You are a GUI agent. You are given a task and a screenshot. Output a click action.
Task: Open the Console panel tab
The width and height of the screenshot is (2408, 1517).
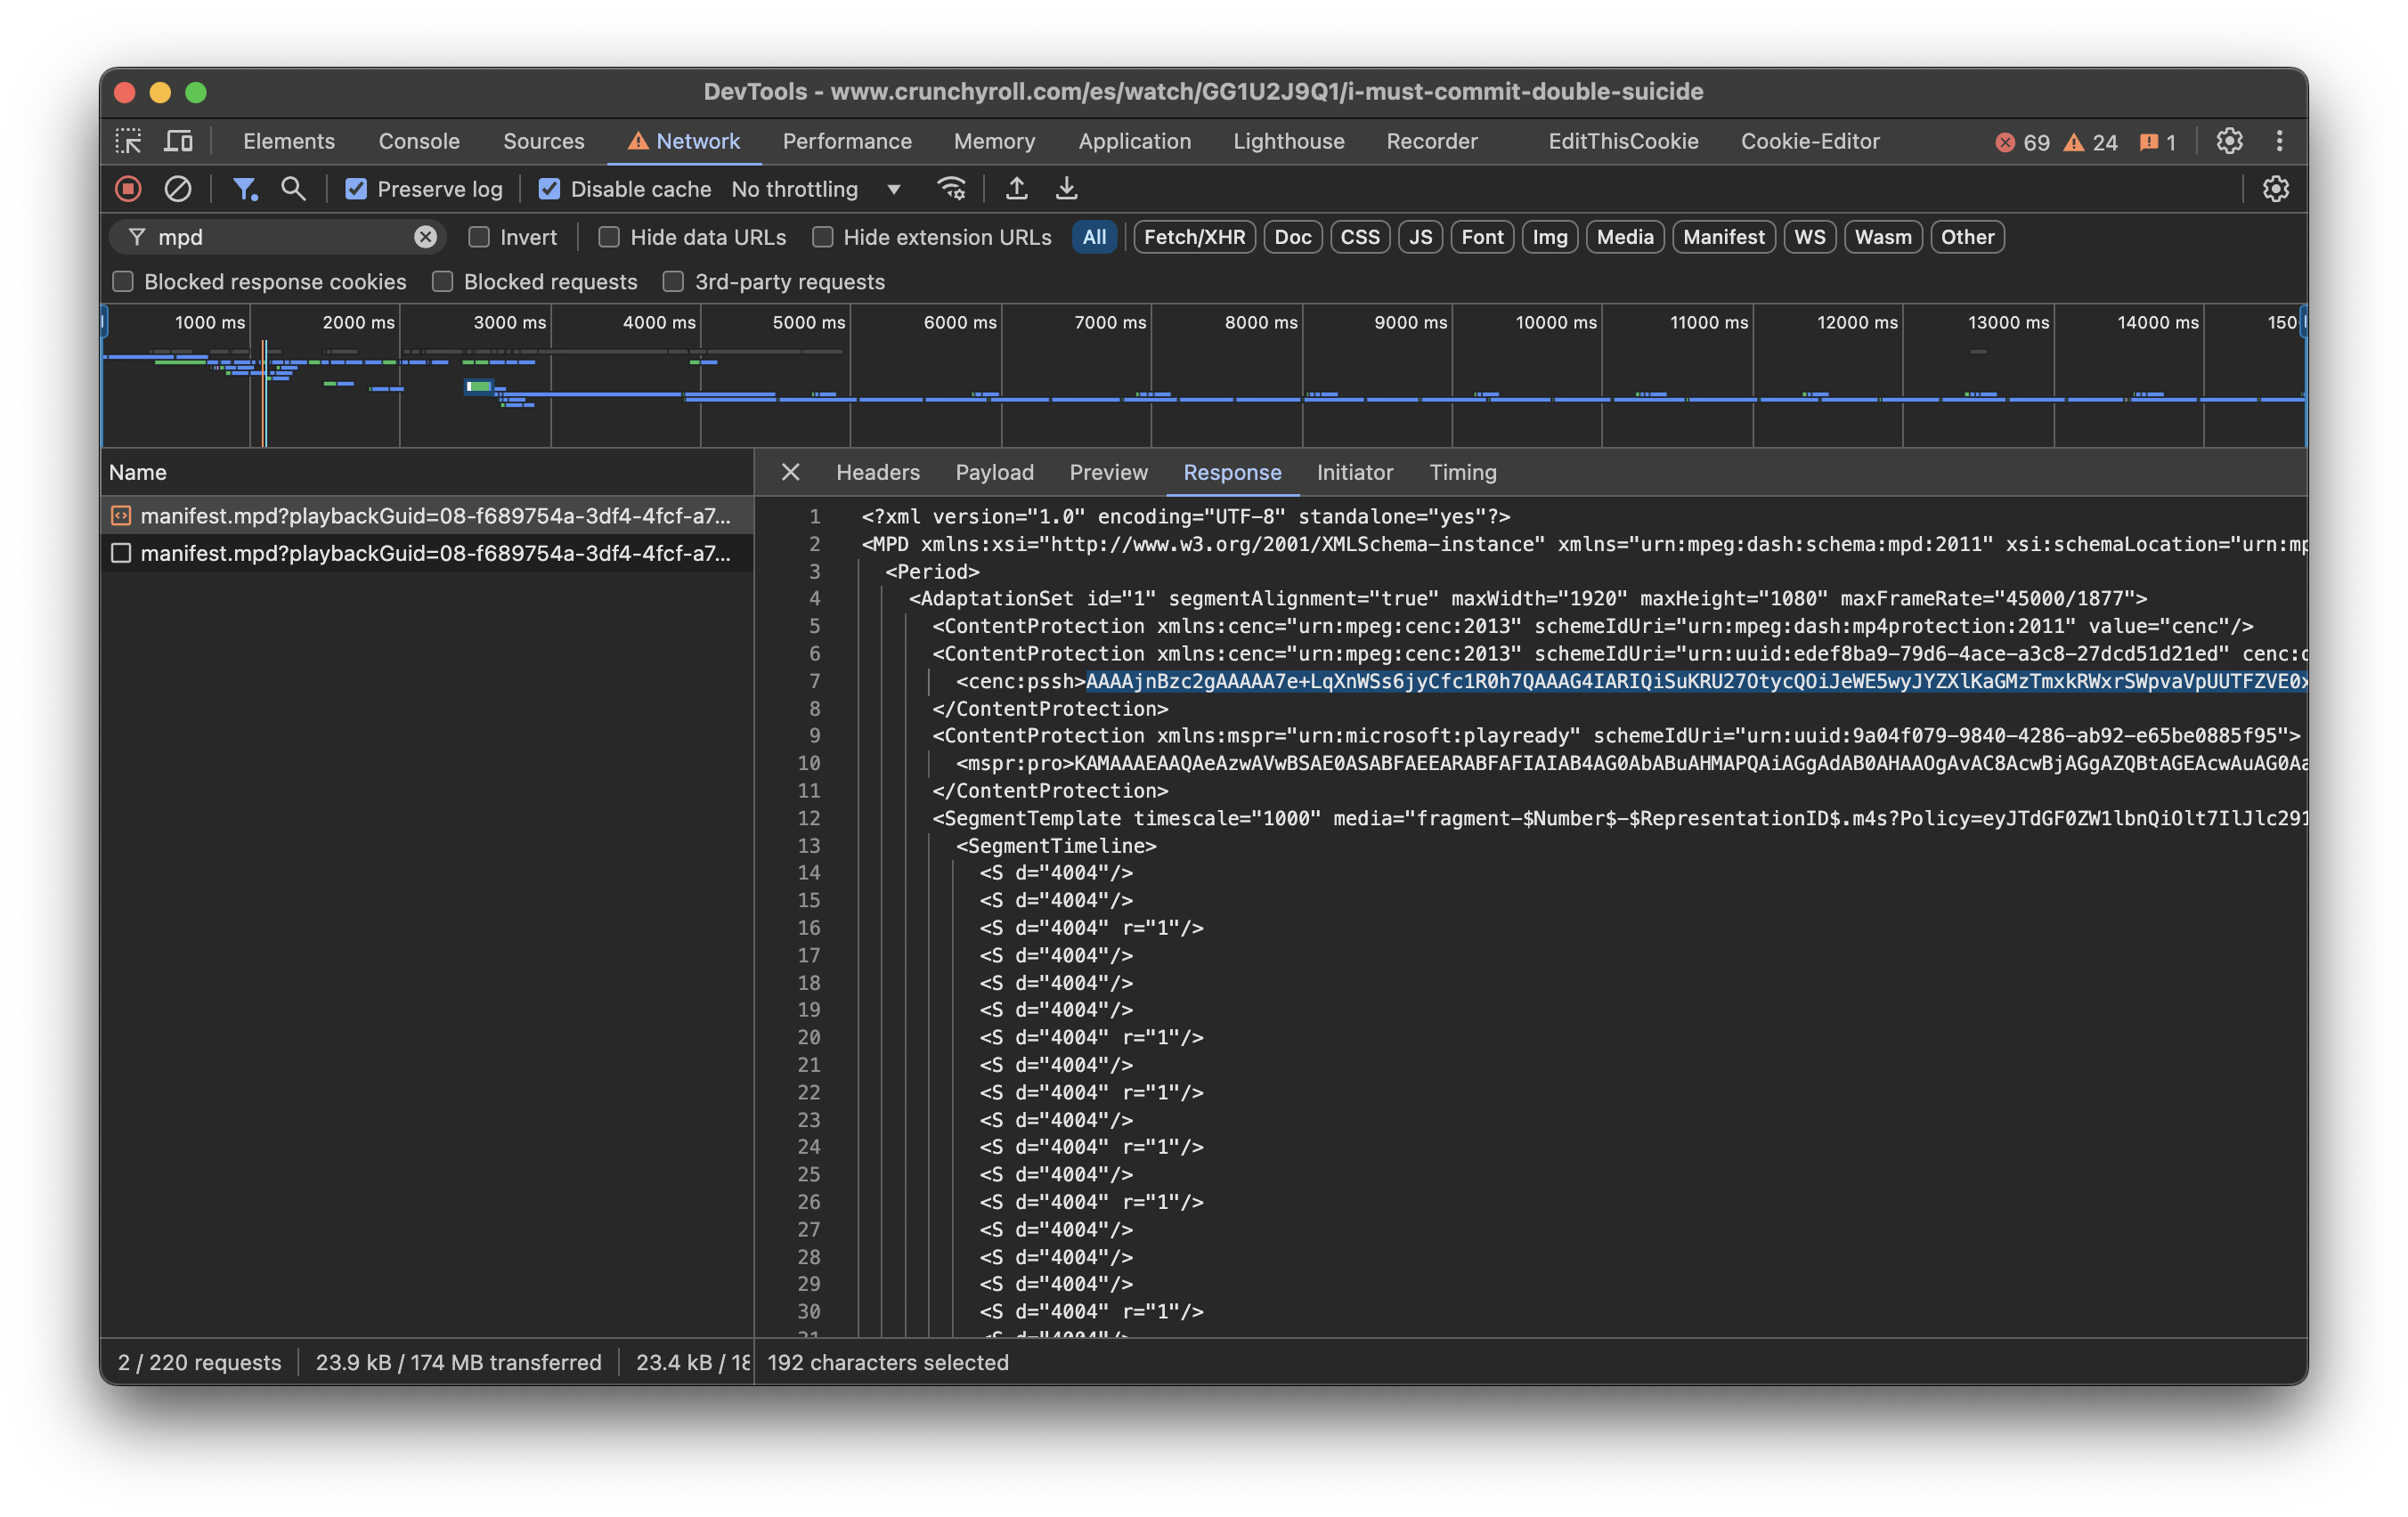[418, 141]
